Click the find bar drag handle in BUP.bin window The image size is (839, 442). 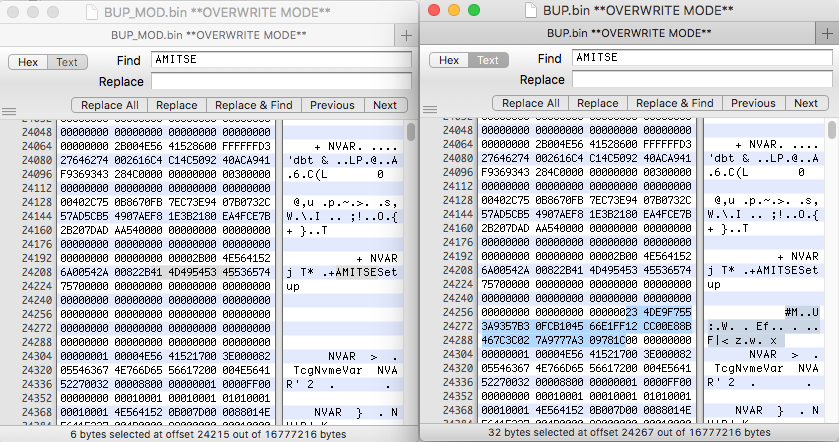pyautogui.click(x=430, y=109)
